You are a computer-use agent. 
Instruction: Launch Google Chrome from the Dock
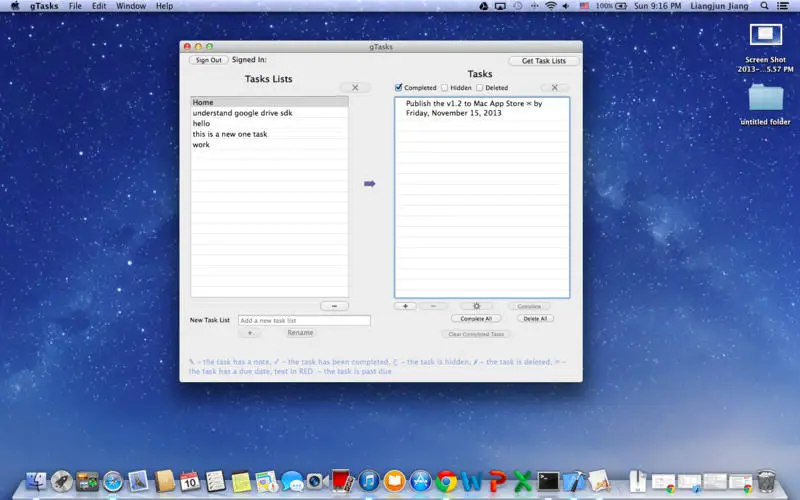[x=446, y=481]
